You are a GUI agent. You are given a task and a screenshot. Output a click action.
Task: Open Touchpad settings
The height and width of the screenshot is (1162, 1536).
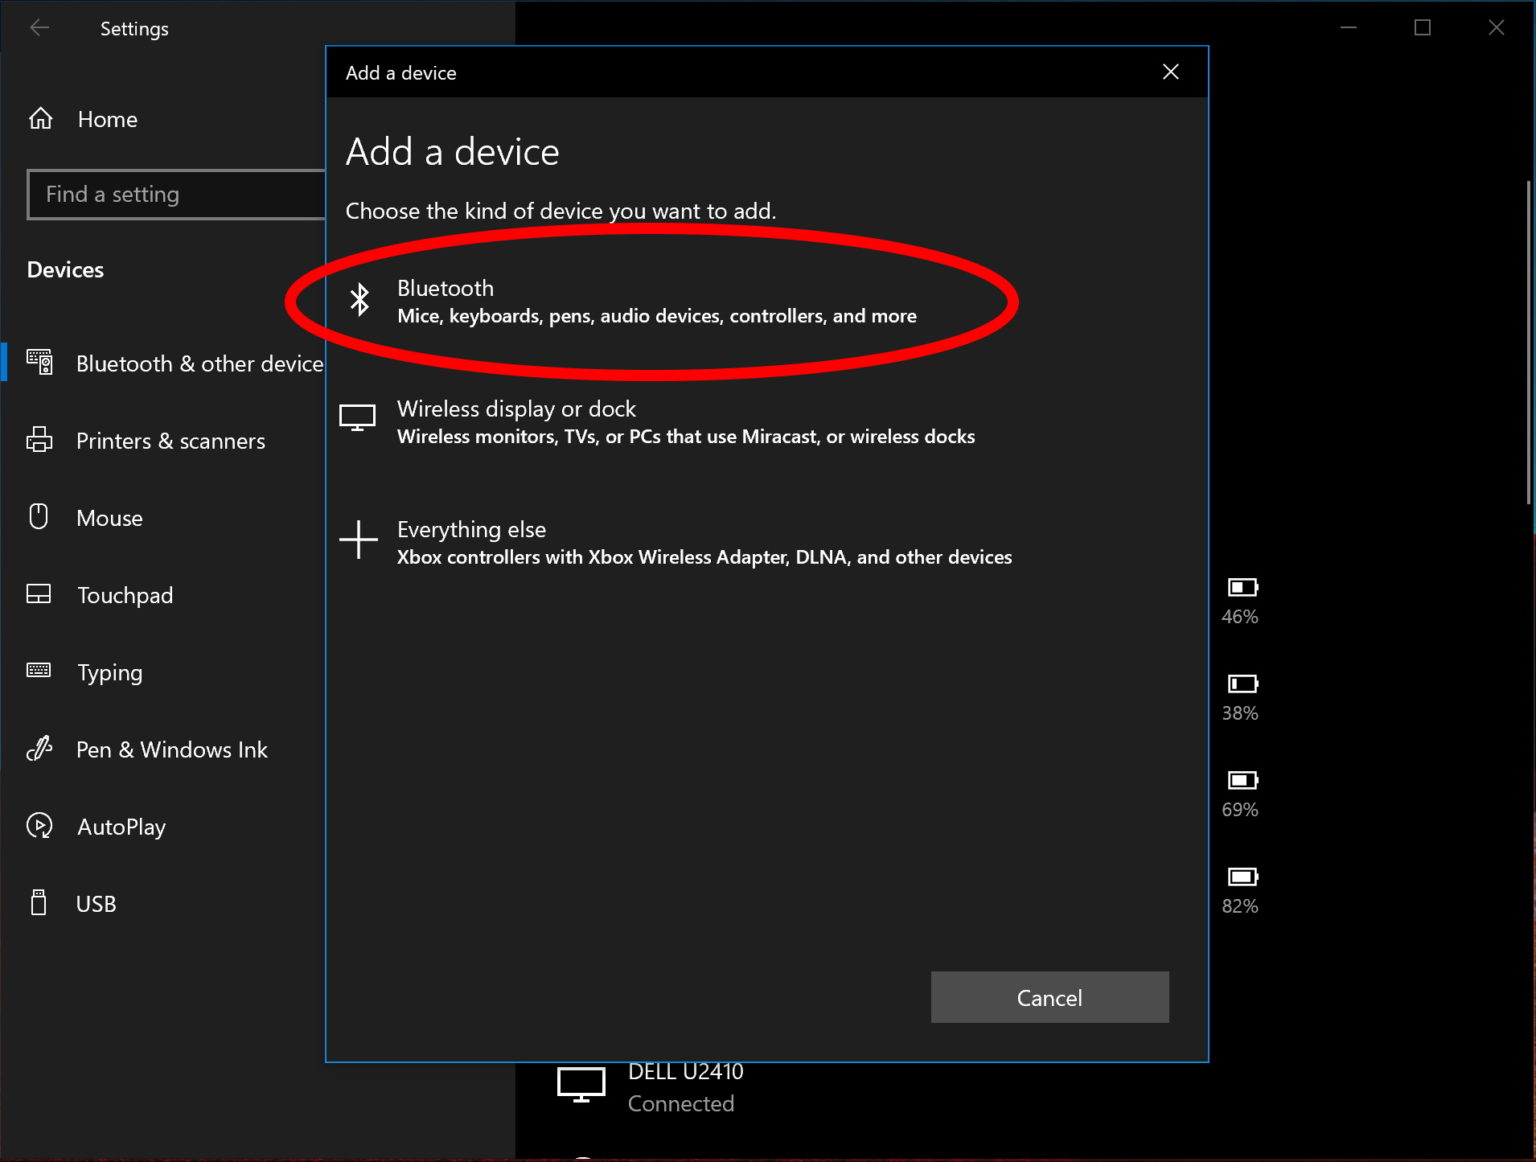125,595
